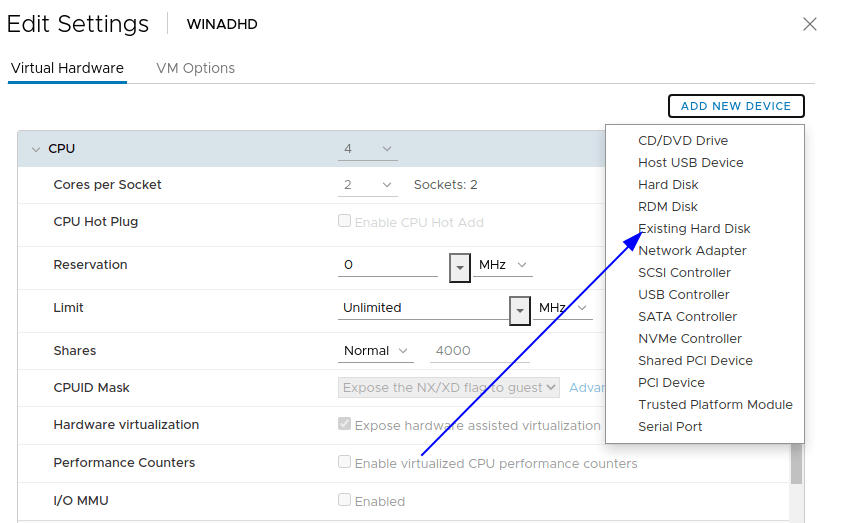Screen dimensions: 841x523
Task: Change Reservation unit from MHz
Action: [x=503, y=265]
